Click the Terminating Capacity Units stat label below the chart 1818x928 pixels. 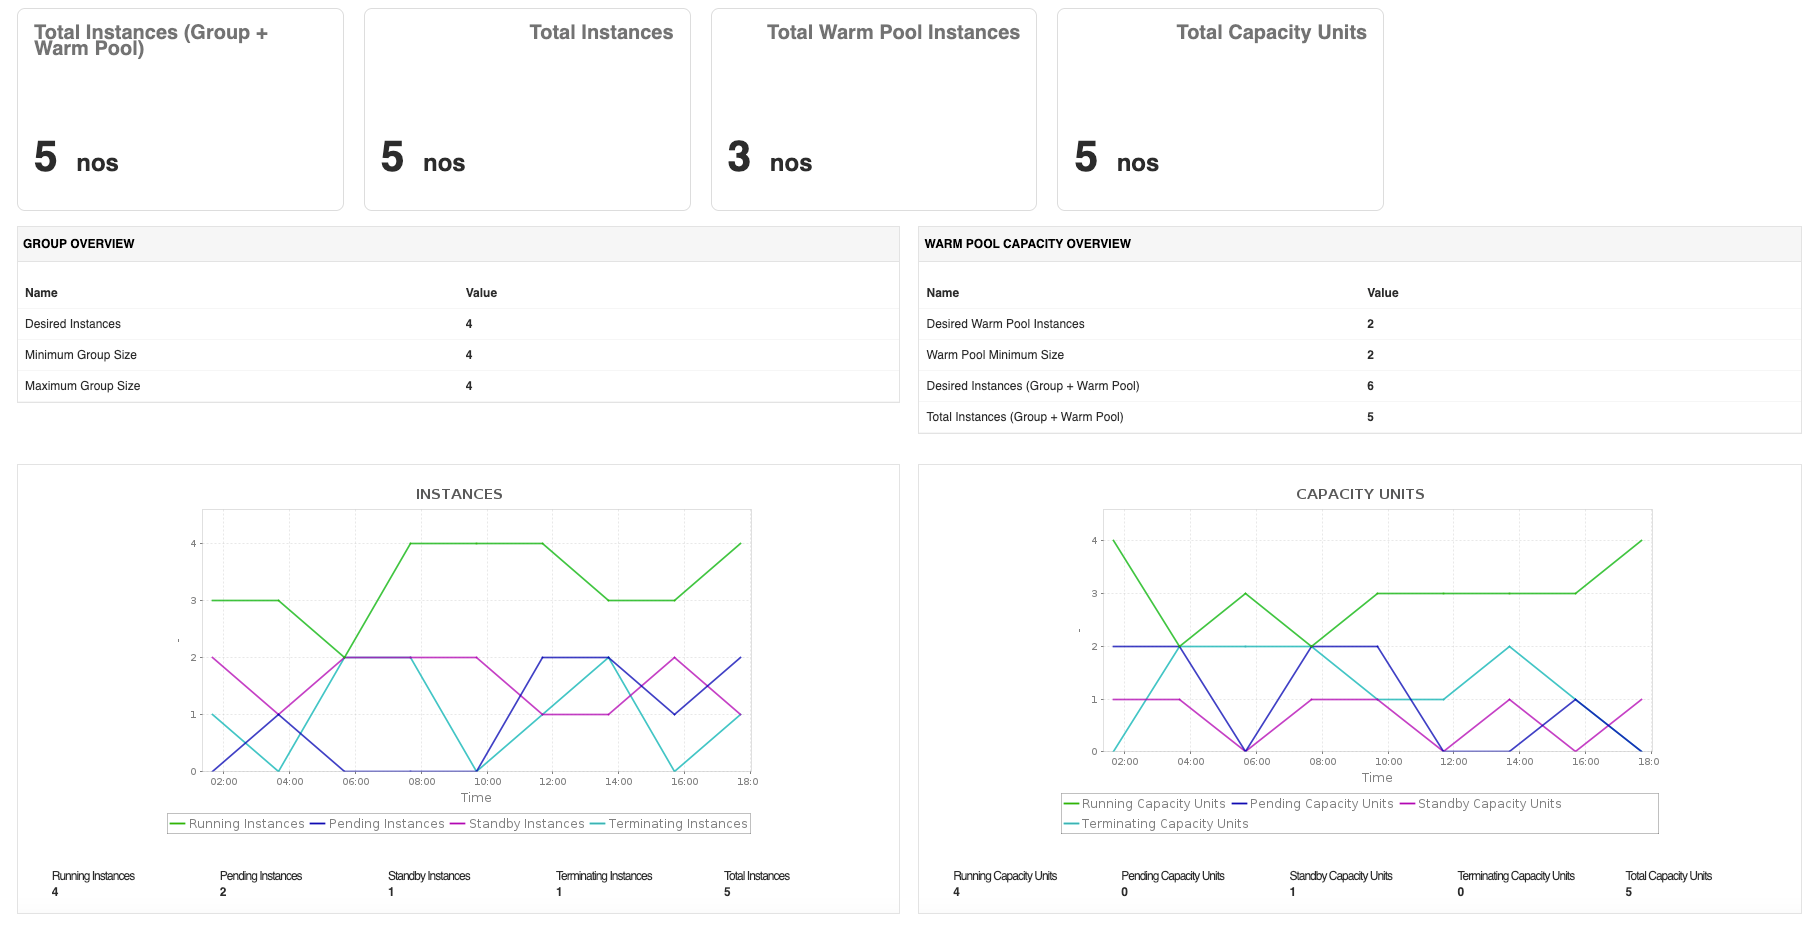coord(1516,876)
